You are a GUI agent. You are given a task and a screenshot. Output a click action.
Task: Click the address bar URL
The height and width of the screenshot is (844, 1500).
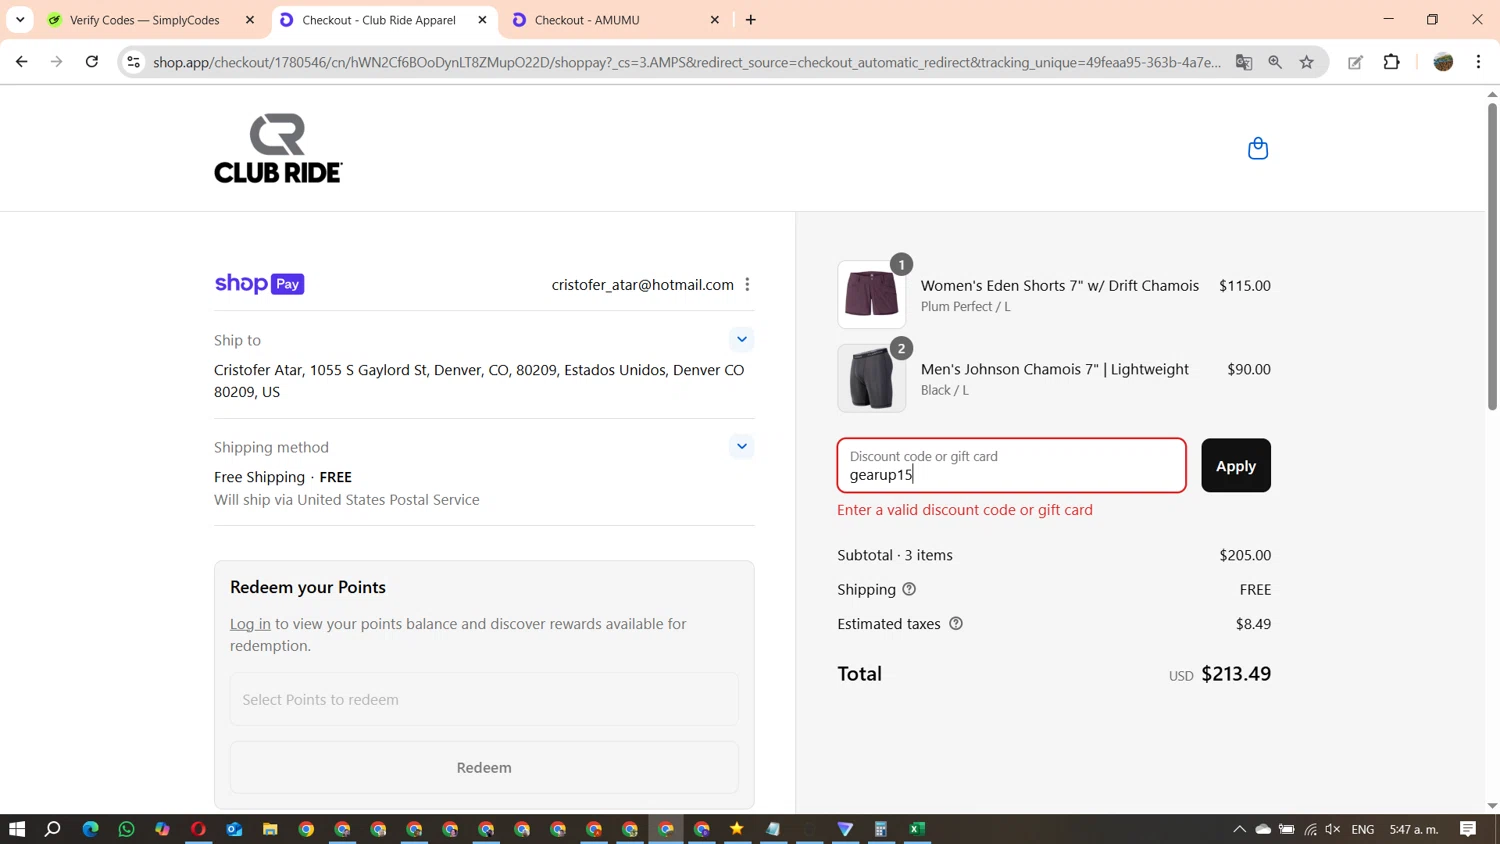(x=687, y=62)
